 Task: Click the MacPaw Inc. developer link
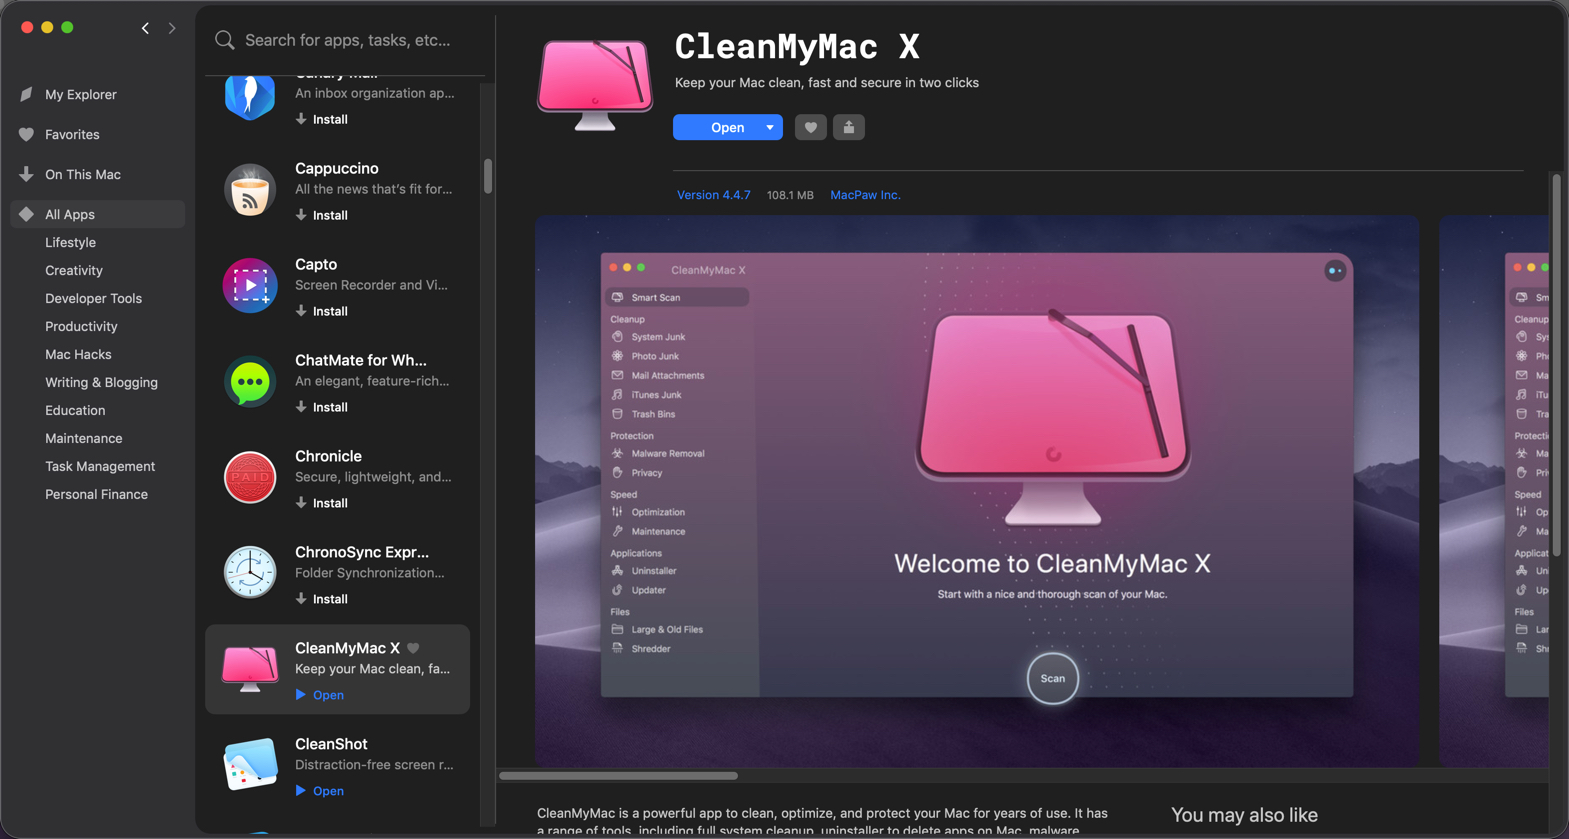tap(865, 195)
